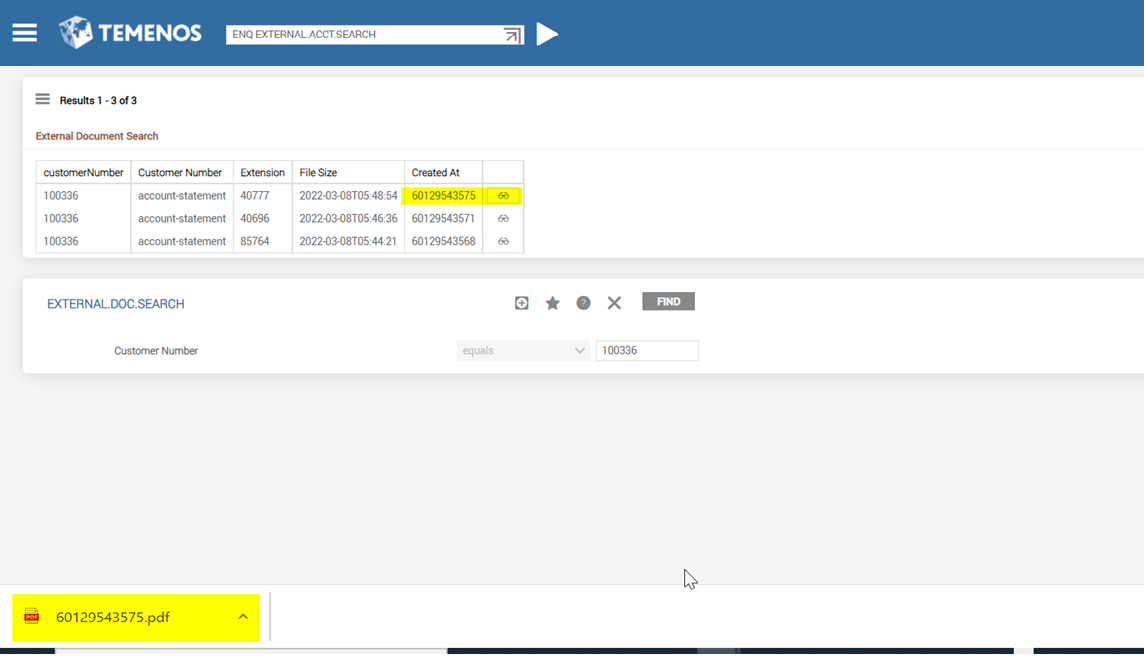Click the add selection criteria plus icon
The height and width of the screenshot is (663, 1144).
pyautogui.click(x=521, y=303)
